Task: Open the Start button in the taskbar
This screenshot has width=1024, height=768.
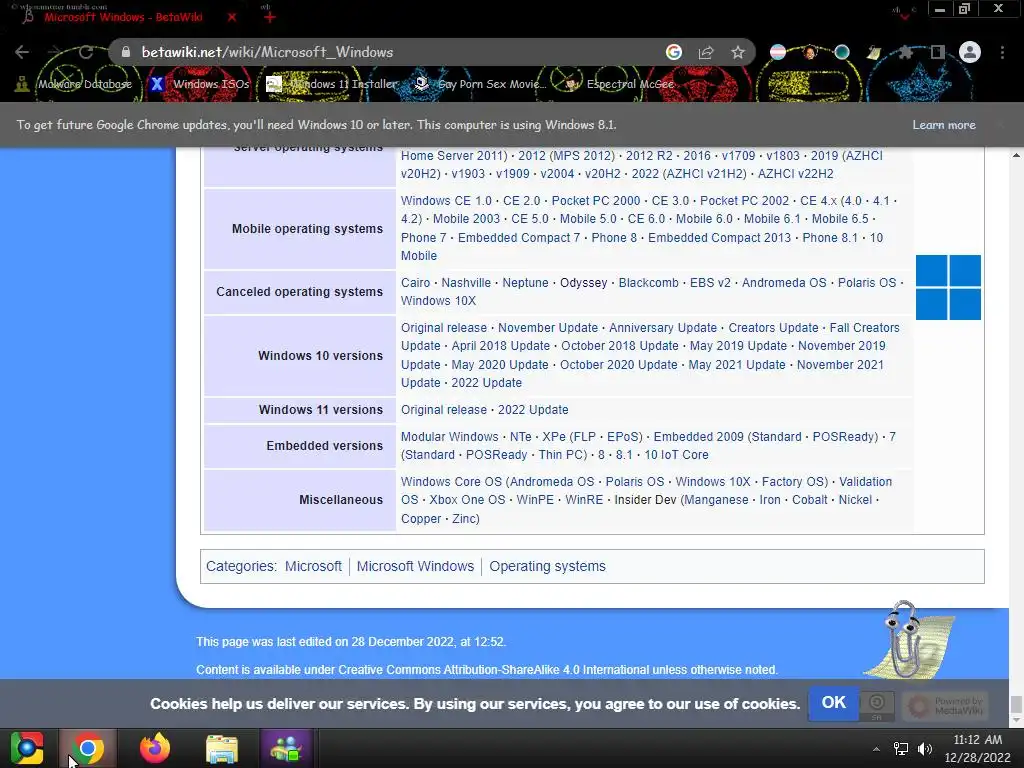Action: click(27, 748)
